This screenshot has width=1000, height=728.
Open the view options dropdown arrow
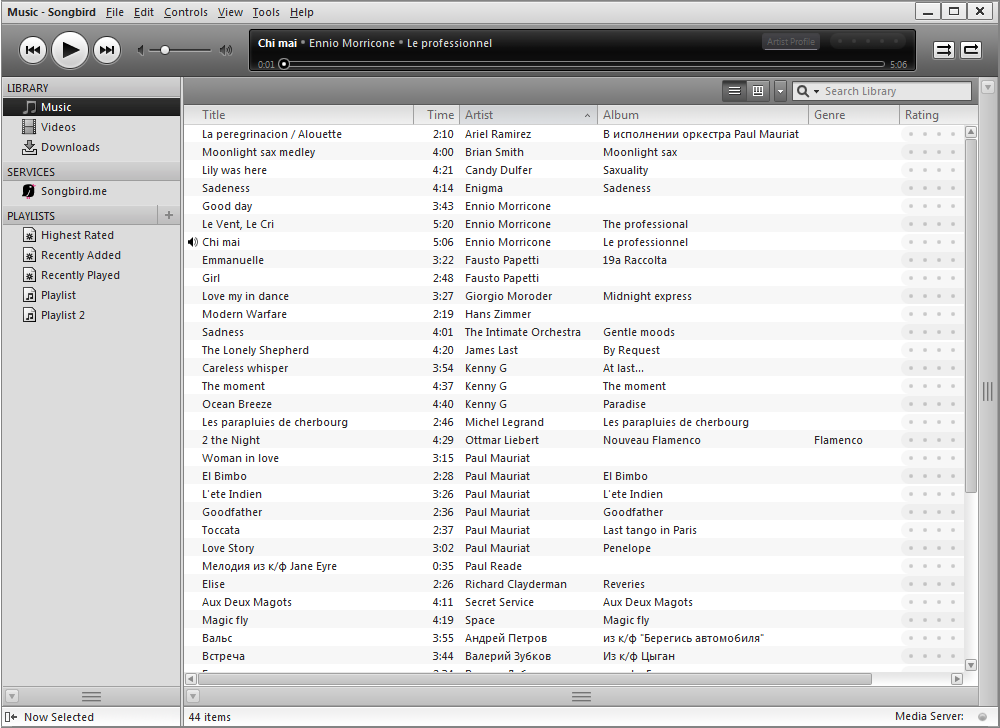(x=780, y=91)
